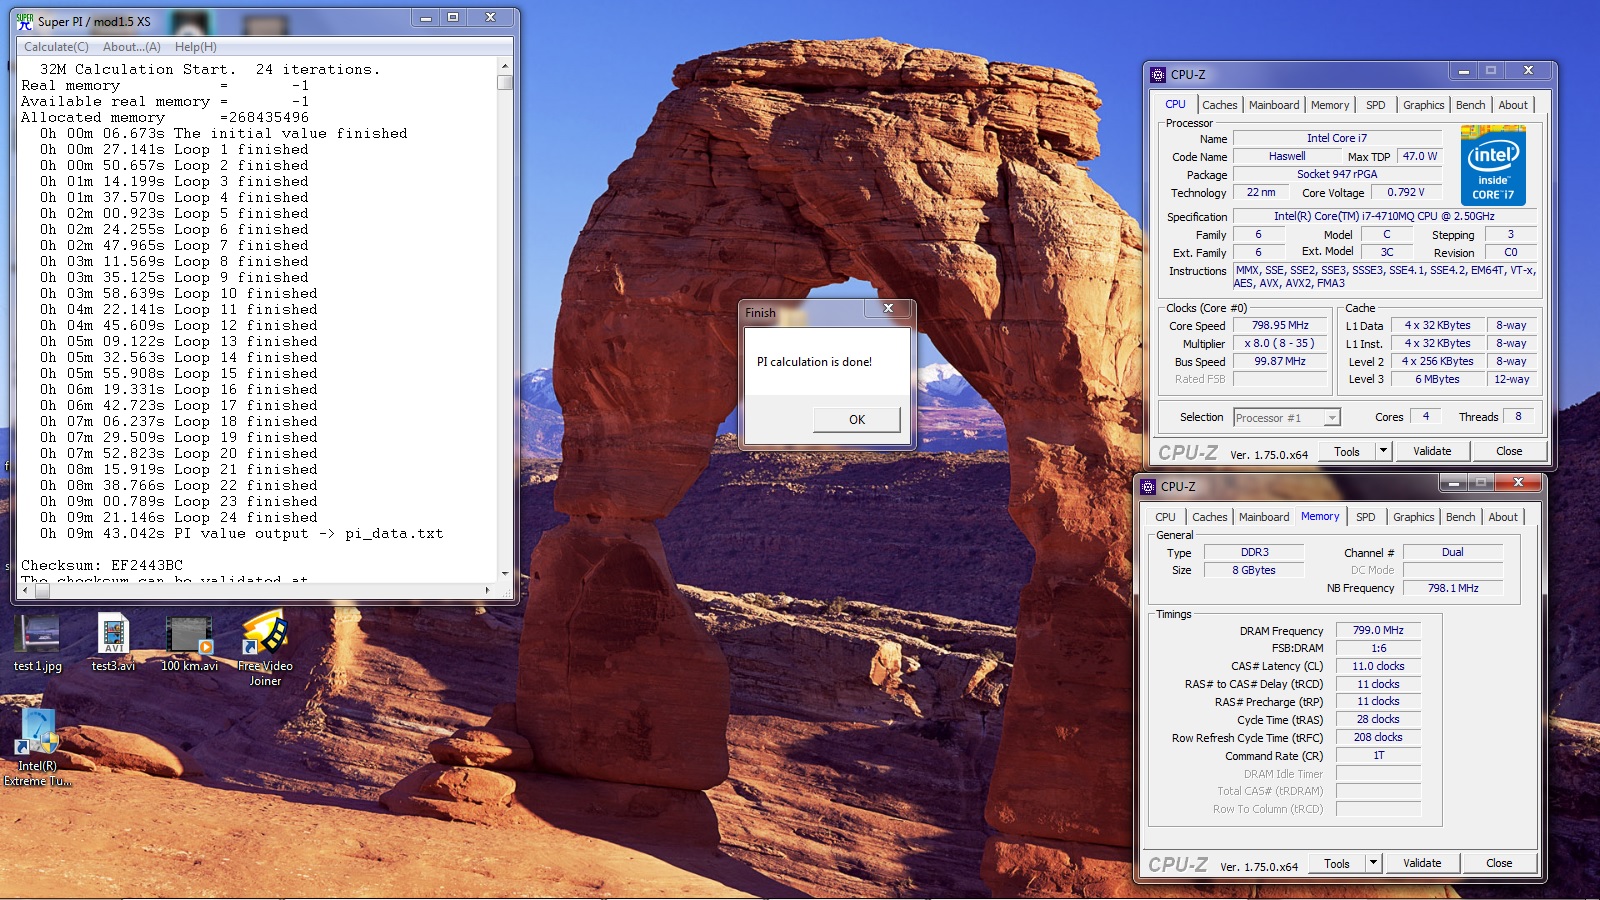Switch to About tab in lower CPU-Z
Viewport: 1600px width, 900px height.
(1503, 517)
